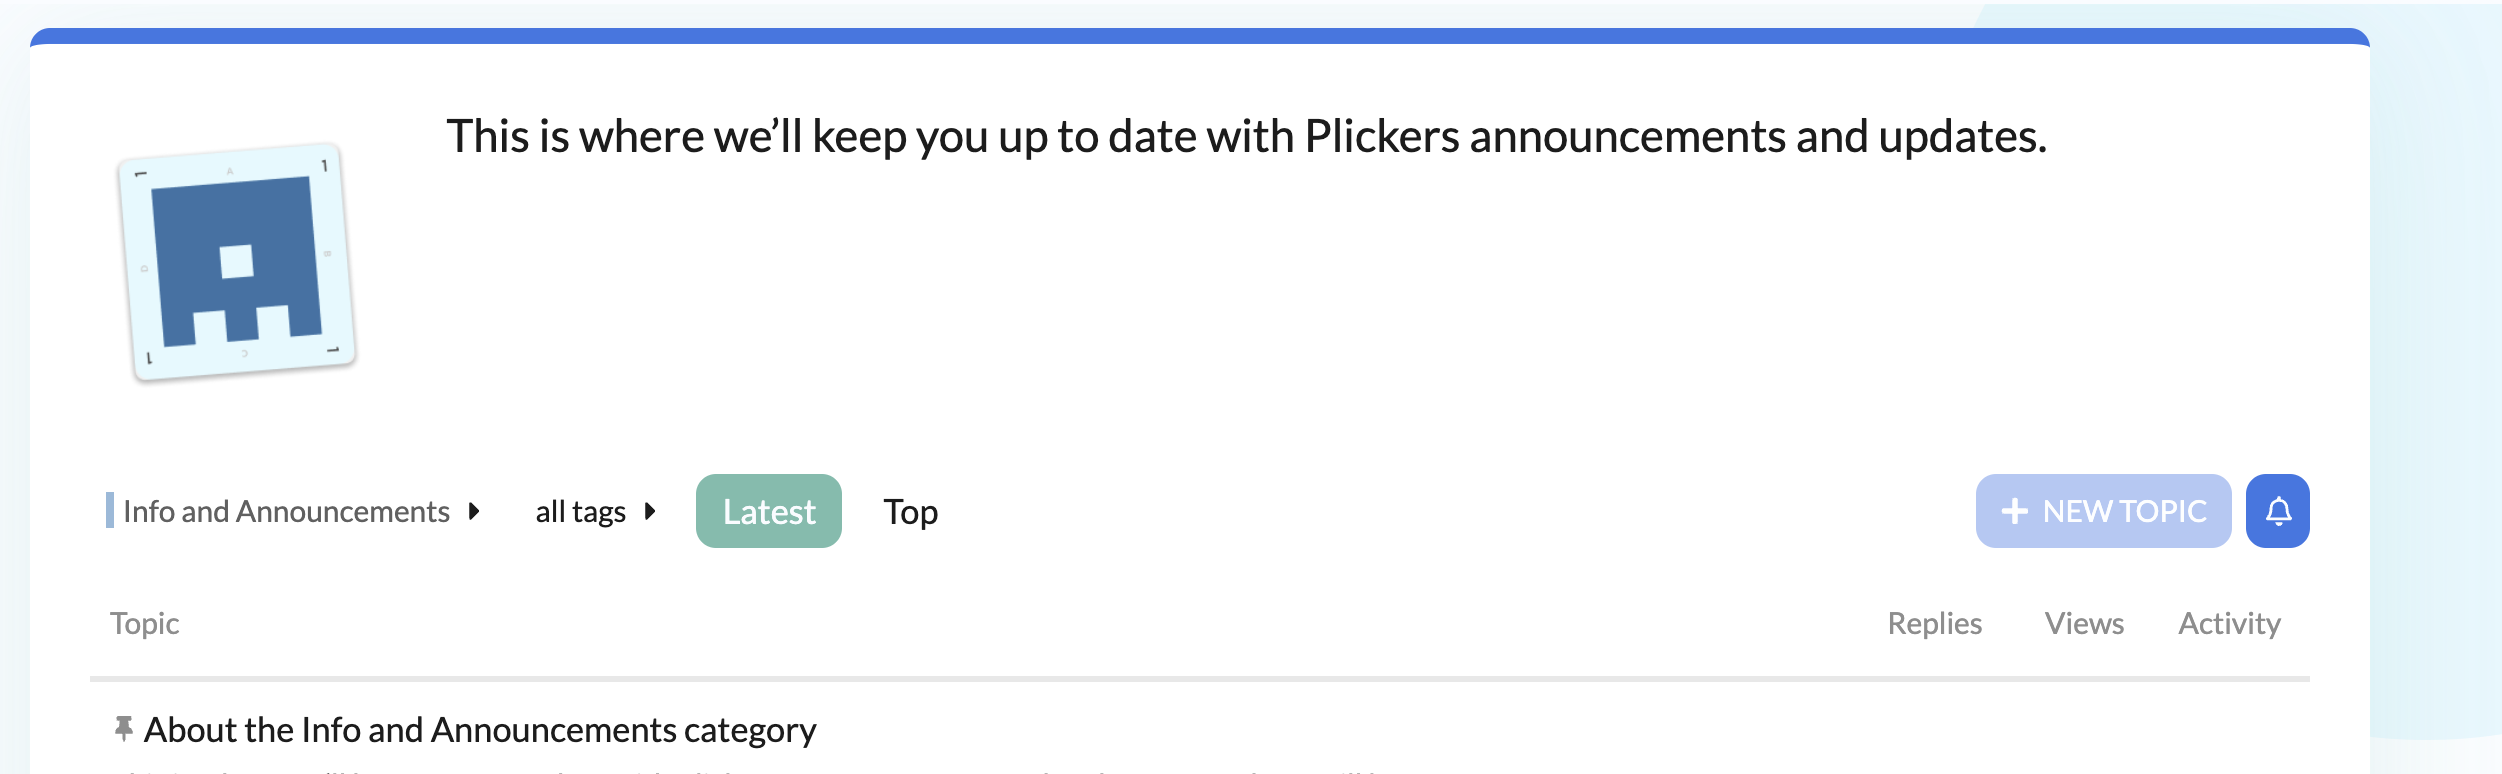Click the arrow next to all tags
Viewport: 2502px width, 774px height.
point(650,511)
